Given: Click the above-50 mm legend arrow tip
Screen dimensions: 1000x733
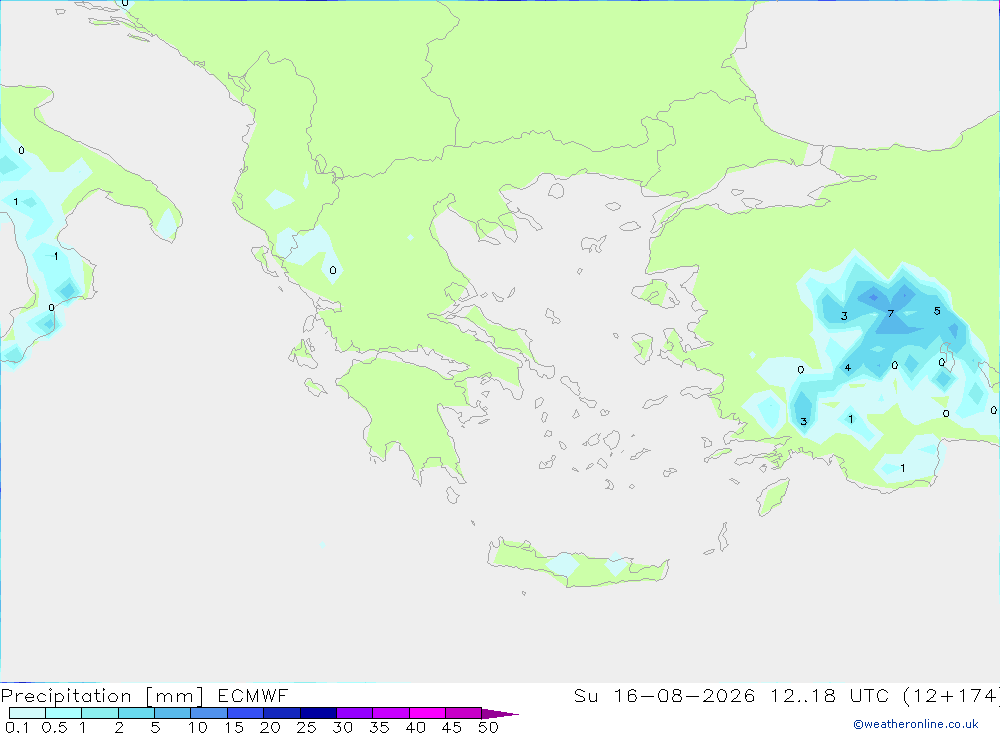Looking at the screenshot, I should coord(501,713).
